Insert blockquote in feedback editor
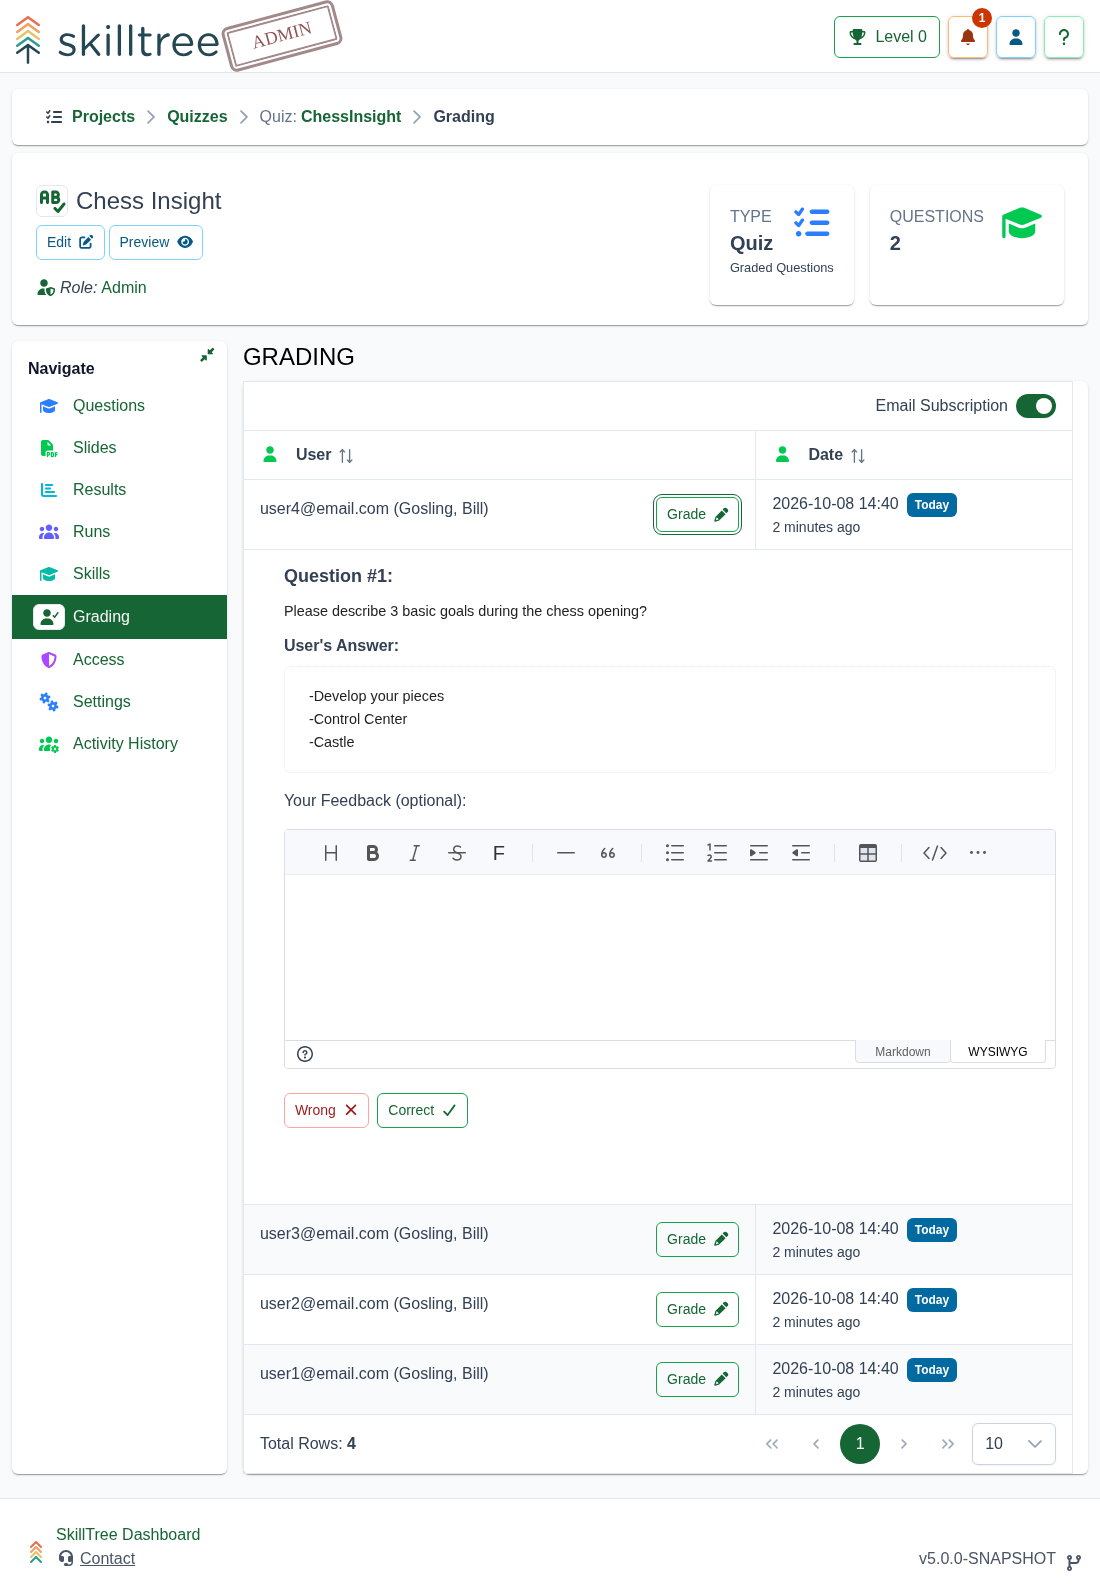The image size is (1100, 1595). coord(608,853)
